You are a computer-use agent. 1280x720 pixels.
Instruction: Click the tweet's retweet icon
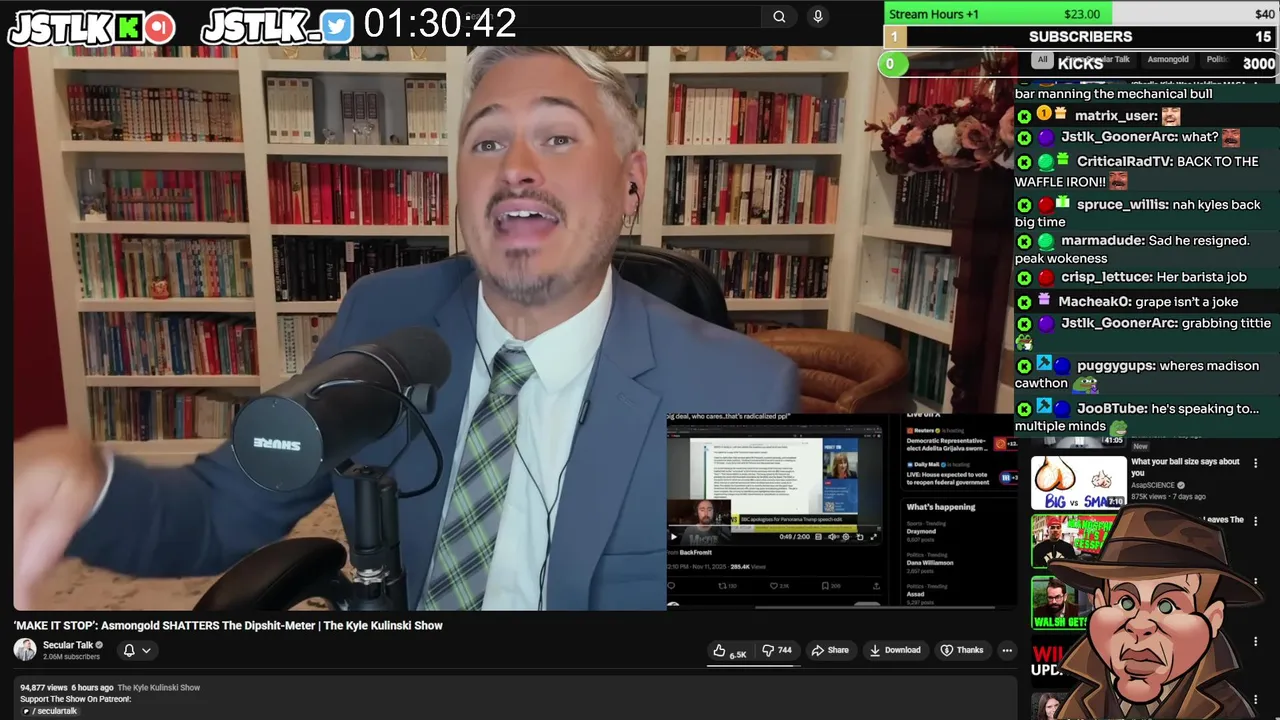click(722, 586)
